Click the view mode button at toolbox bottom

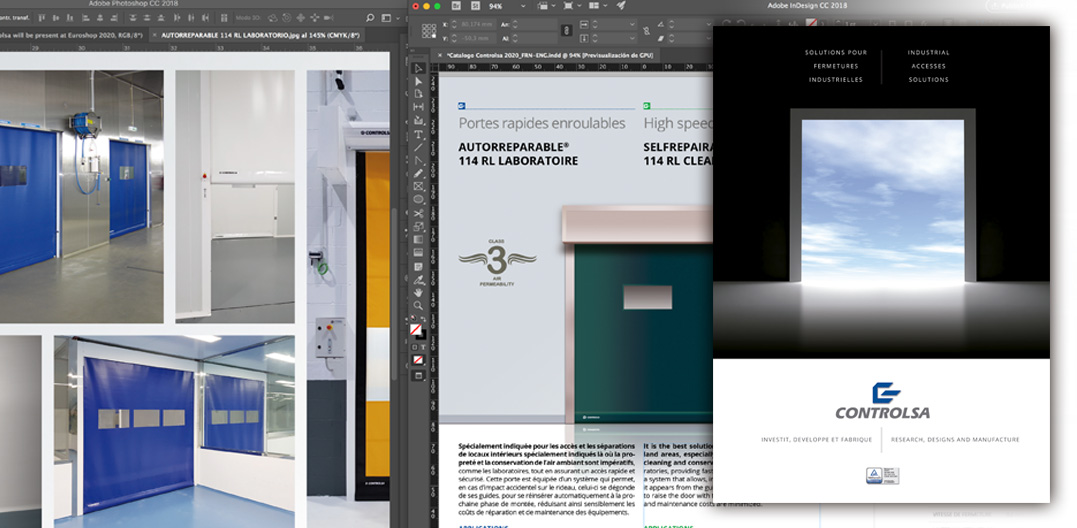click(x=418, y=376)
